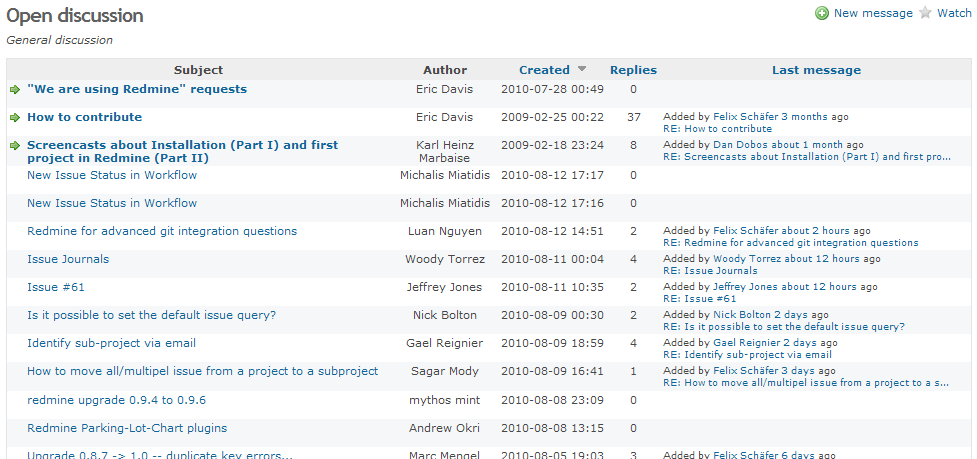Click Jeffrey Jones in last message column

coord(746,286)
